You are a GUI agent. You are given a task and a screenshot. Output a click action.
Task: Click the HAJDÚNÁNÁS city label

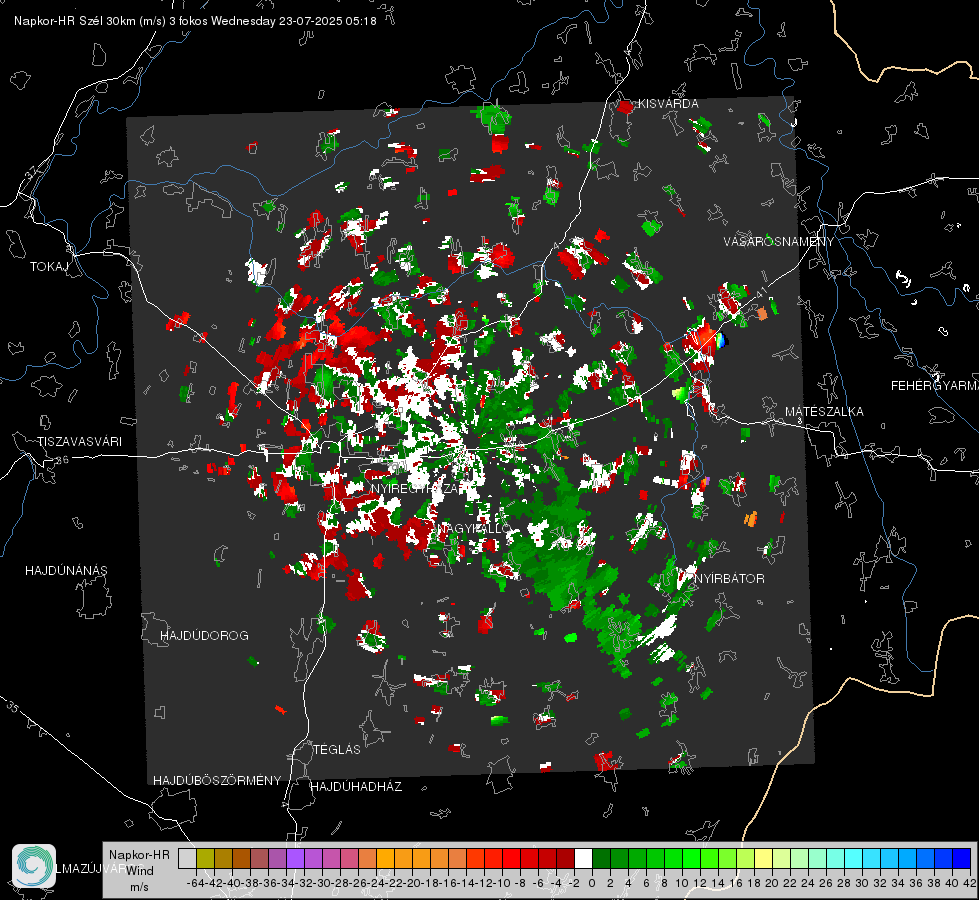coord(66,571)
